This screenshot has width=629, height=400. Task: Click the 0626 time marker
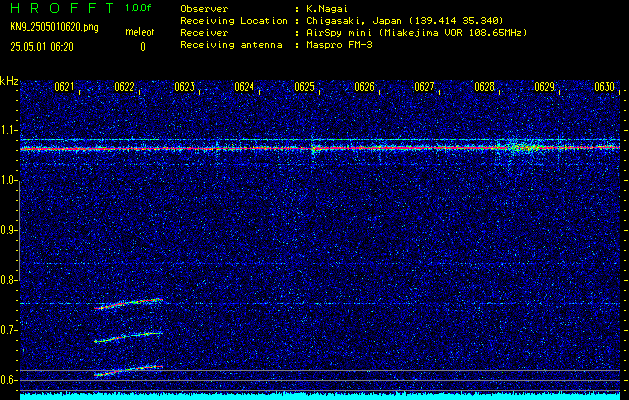pyautogui.click(x=365, y=87)
